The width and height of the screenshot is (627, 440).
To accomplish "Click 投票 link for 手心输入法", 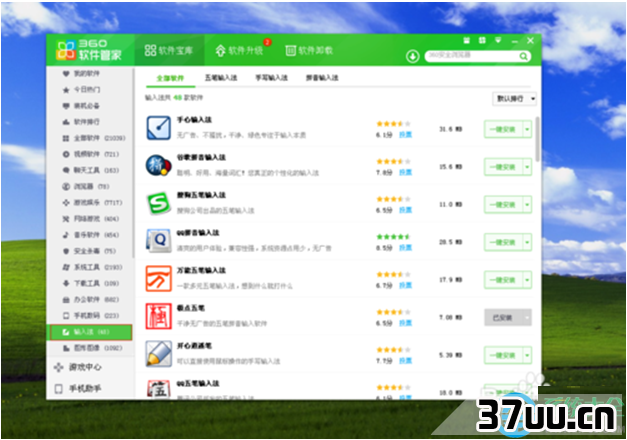I will (405, 135).
